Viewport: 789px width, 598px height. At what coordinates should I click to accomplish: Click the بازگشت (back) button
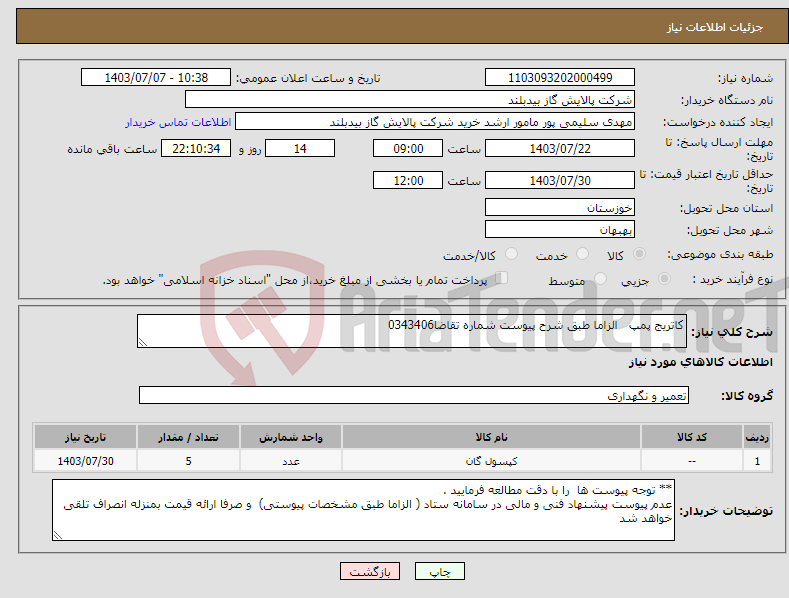click(x=370, y=571)
